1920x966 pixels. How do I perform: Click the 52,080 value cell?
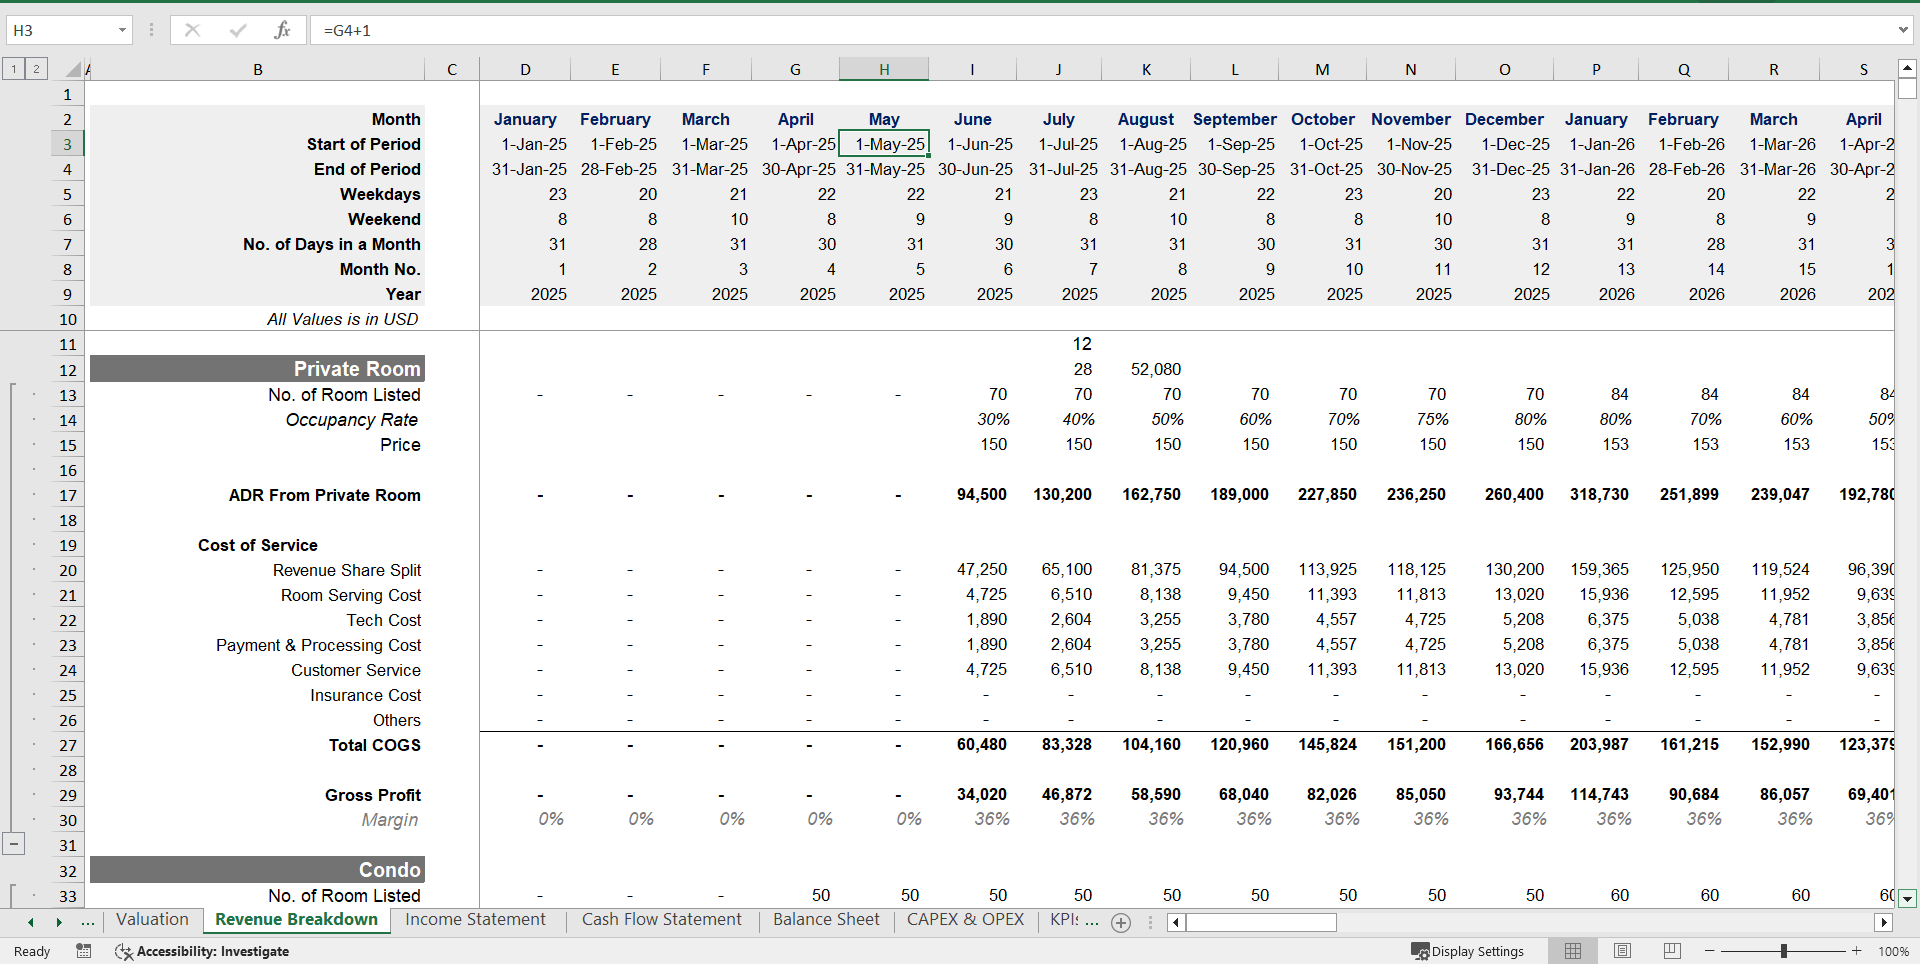tap(1155, 369)
